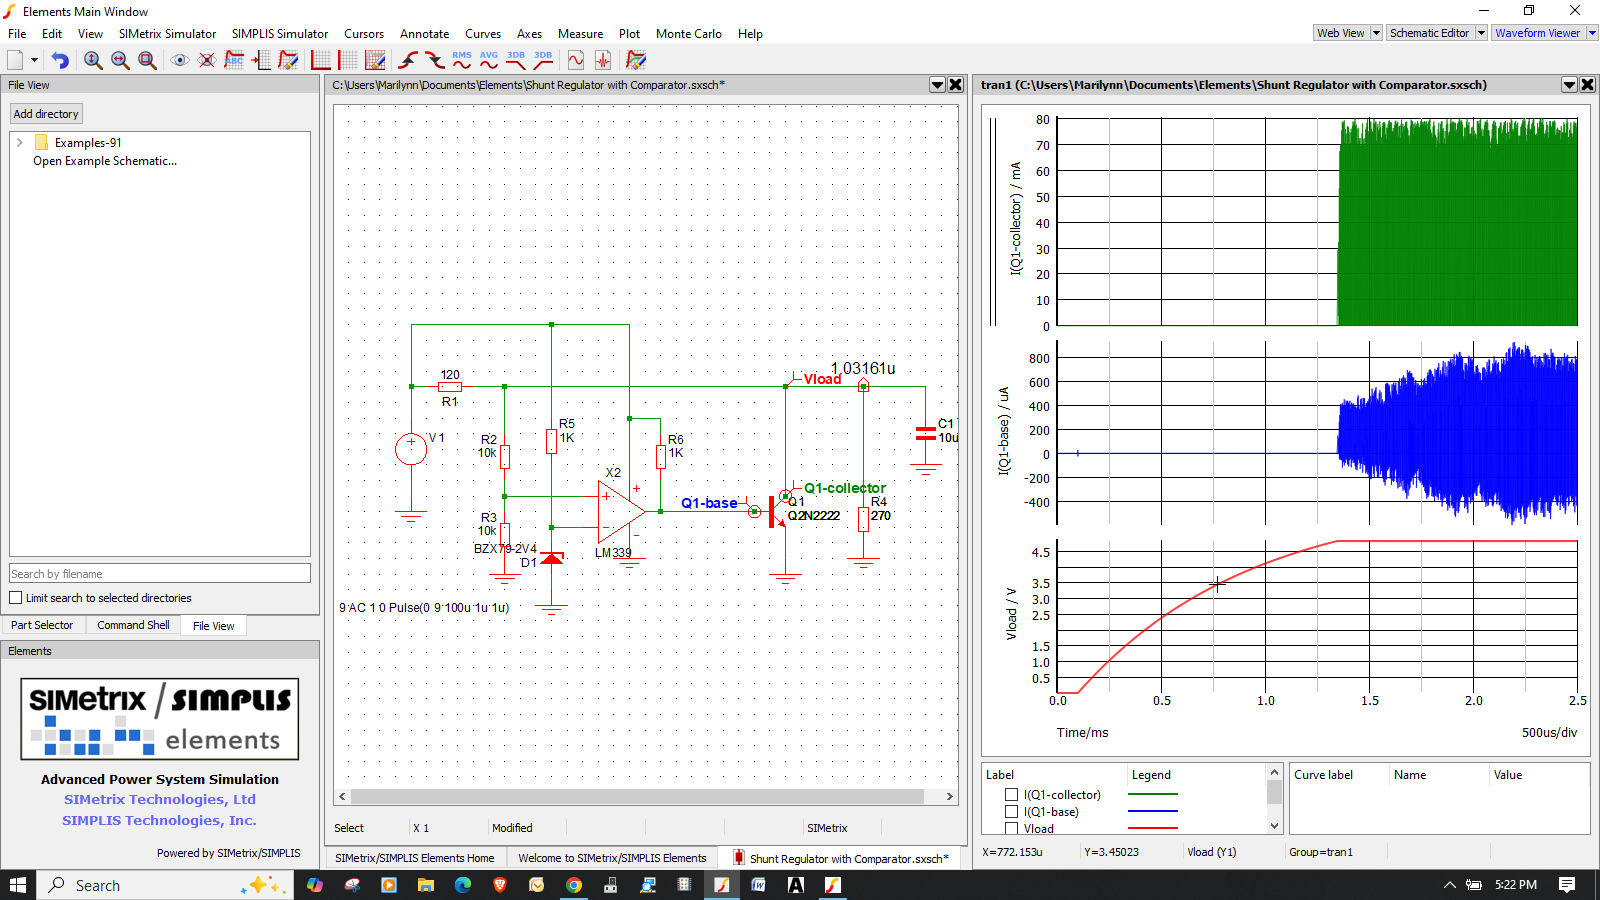This screenshot has height=900, width=1600.
Task: Click the green I(Q1-collector) legend line
Action: [1153, 795]
